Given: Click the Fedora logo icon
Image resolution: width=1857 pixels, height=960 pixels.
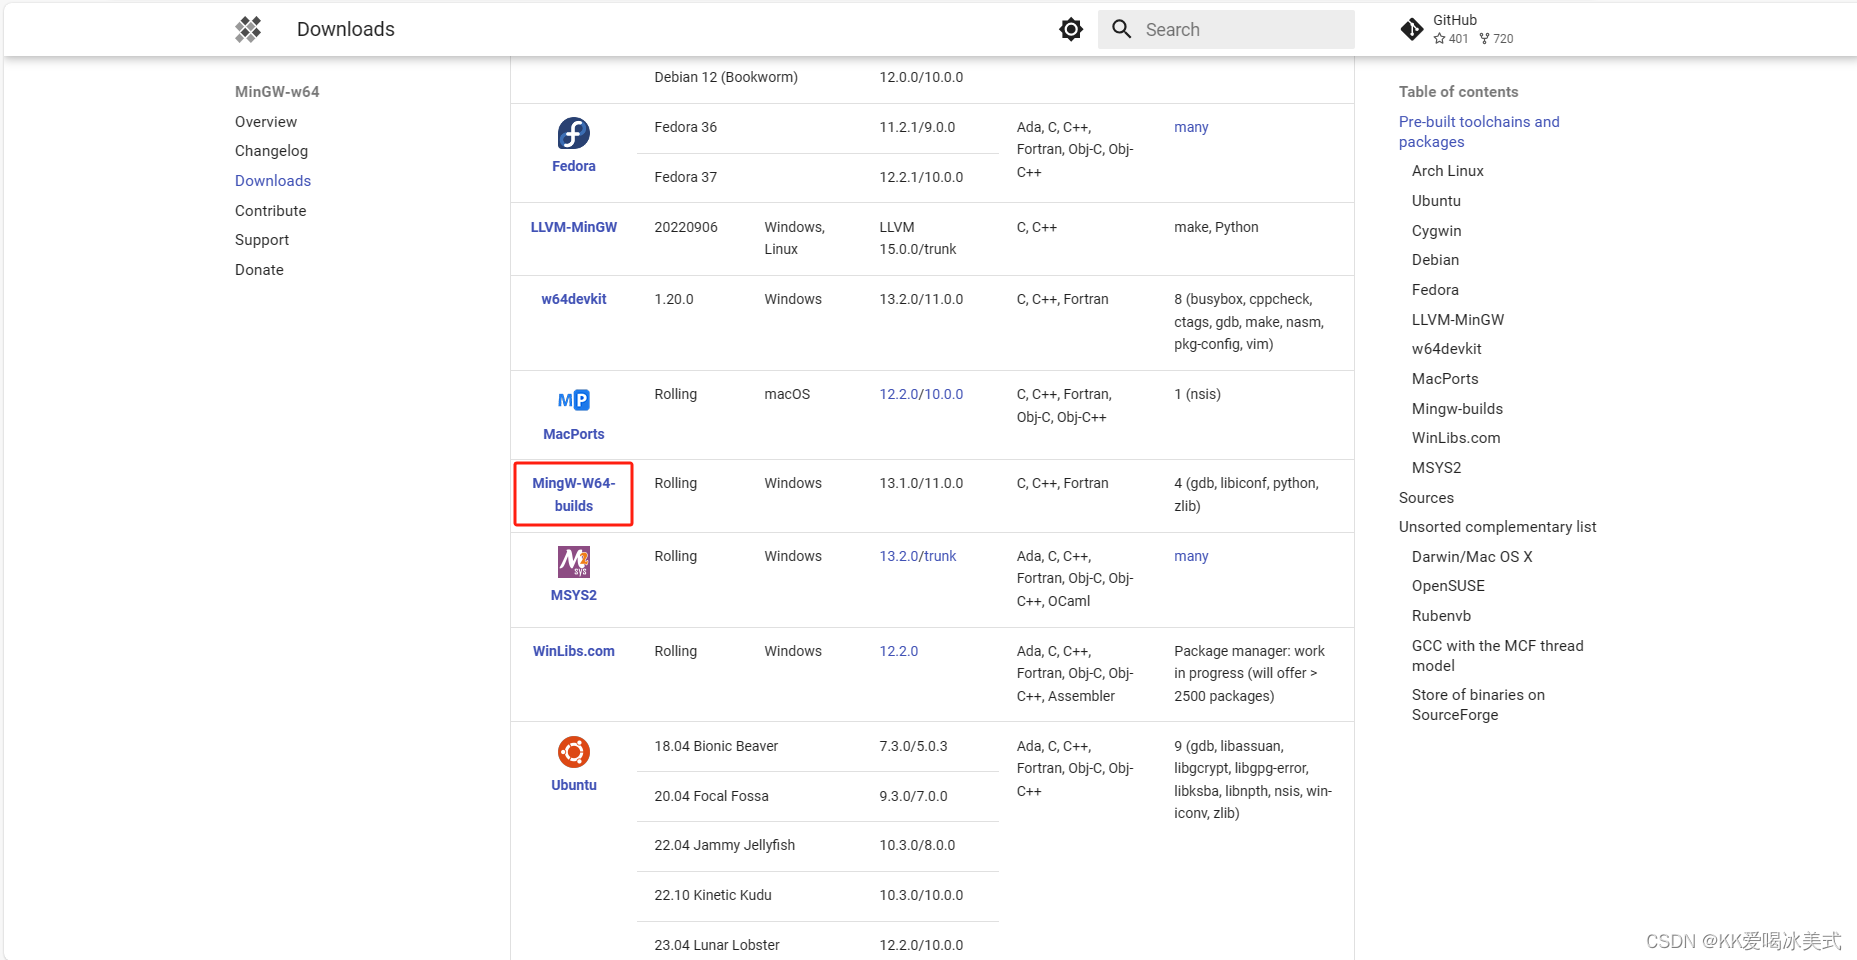Looking at the screenshot, I should tap(574, 133).
